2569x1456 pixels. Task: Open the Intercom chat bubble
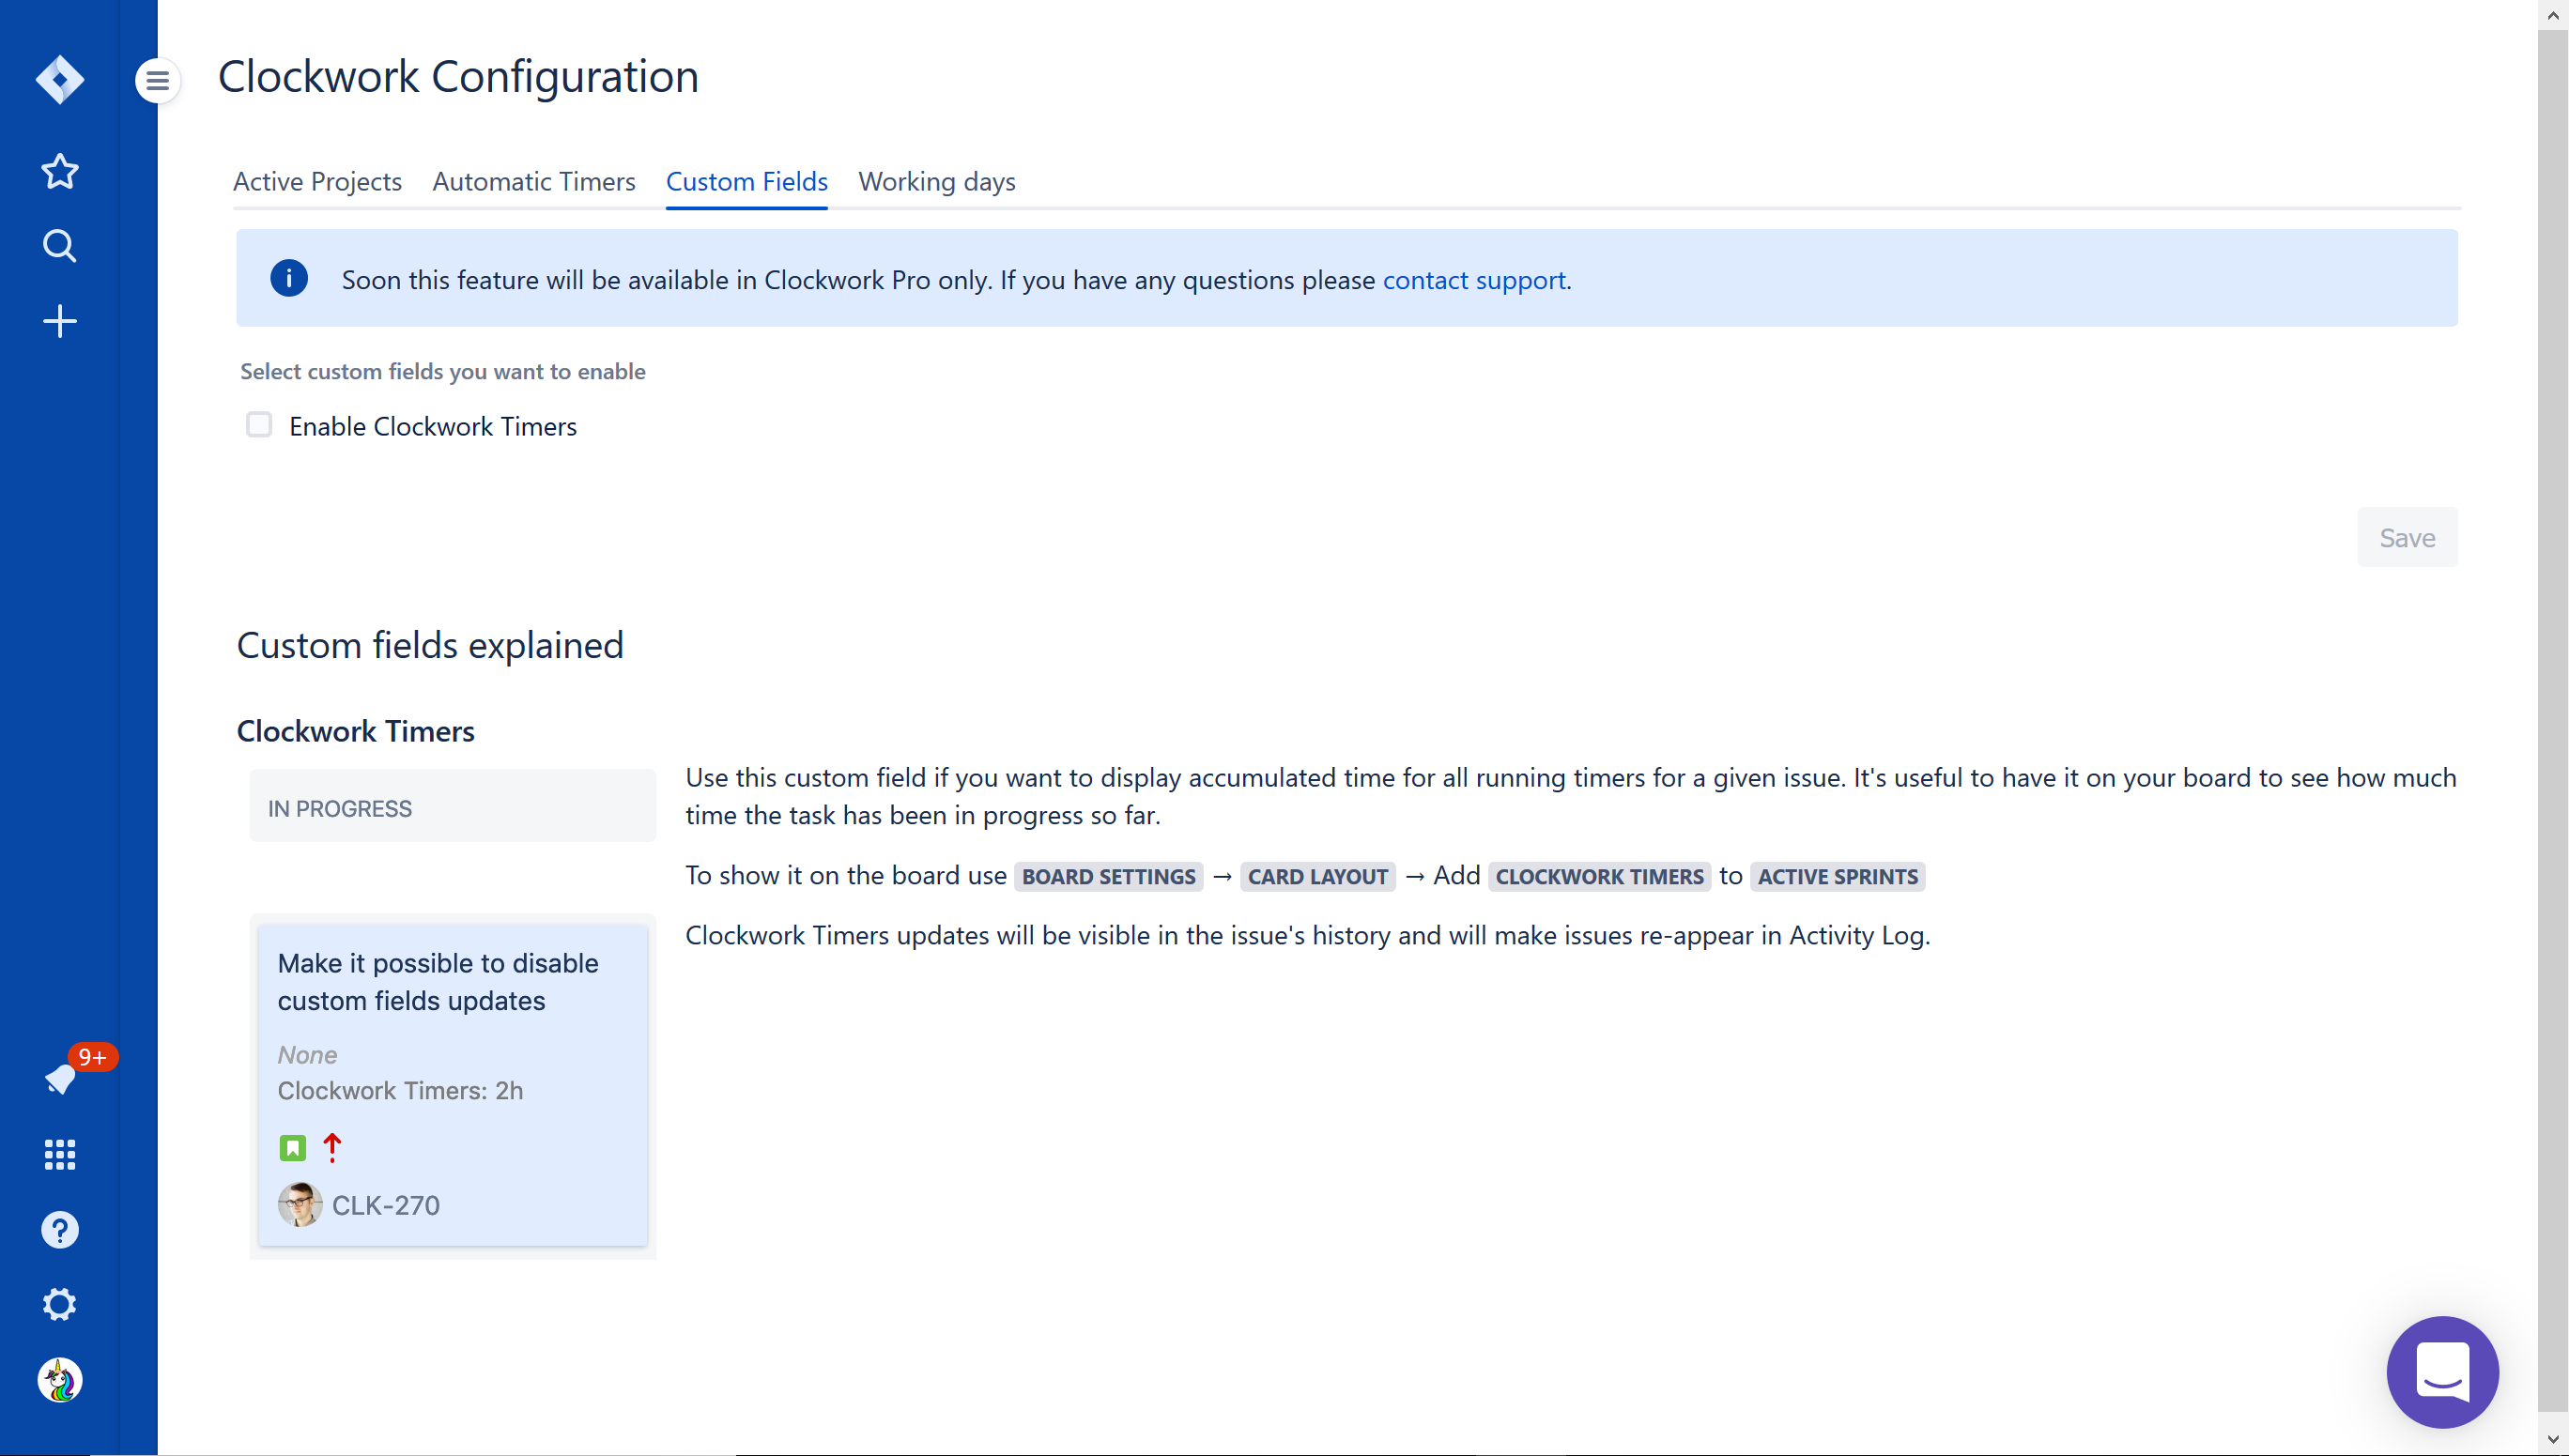2442,1372
